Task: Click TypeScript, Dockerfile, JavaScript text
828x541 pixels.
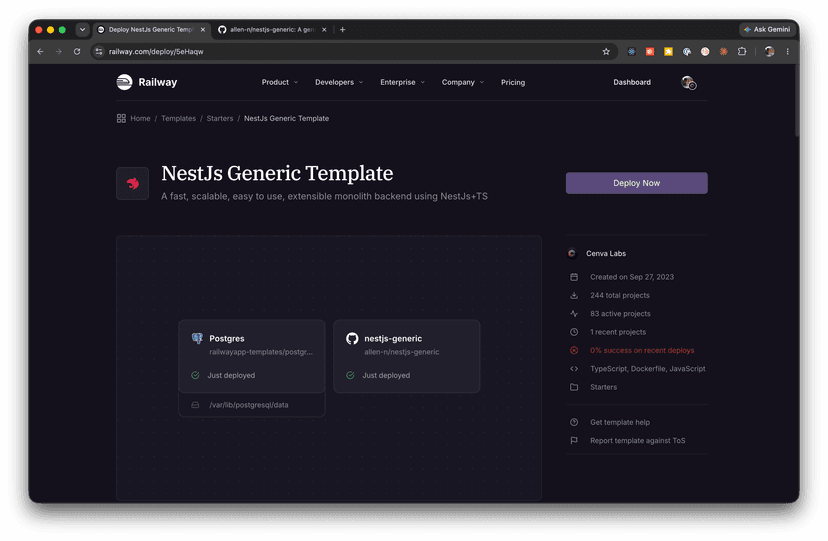Action: 647,368
